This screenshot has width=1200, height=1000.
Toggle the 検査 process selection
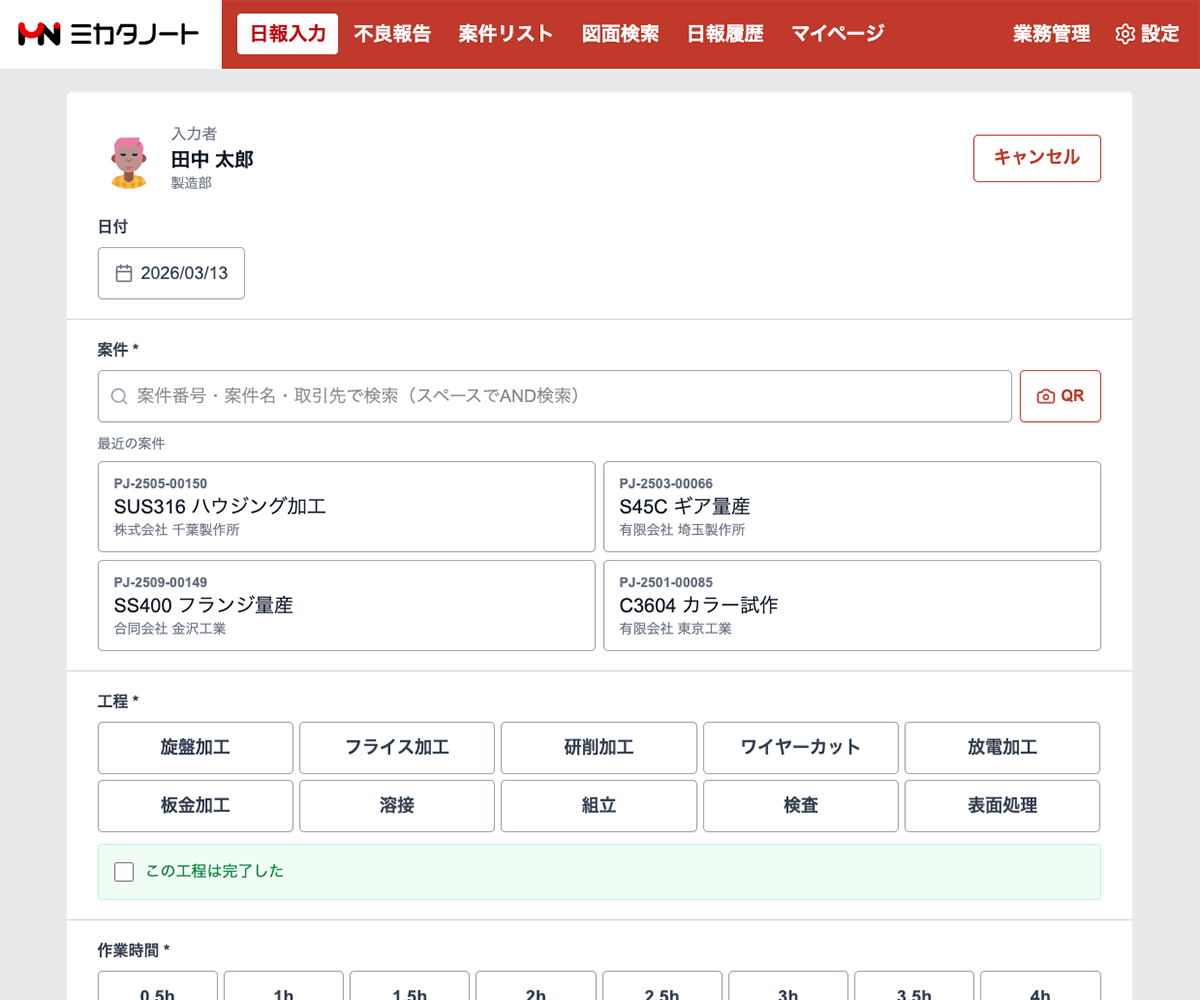800,805
